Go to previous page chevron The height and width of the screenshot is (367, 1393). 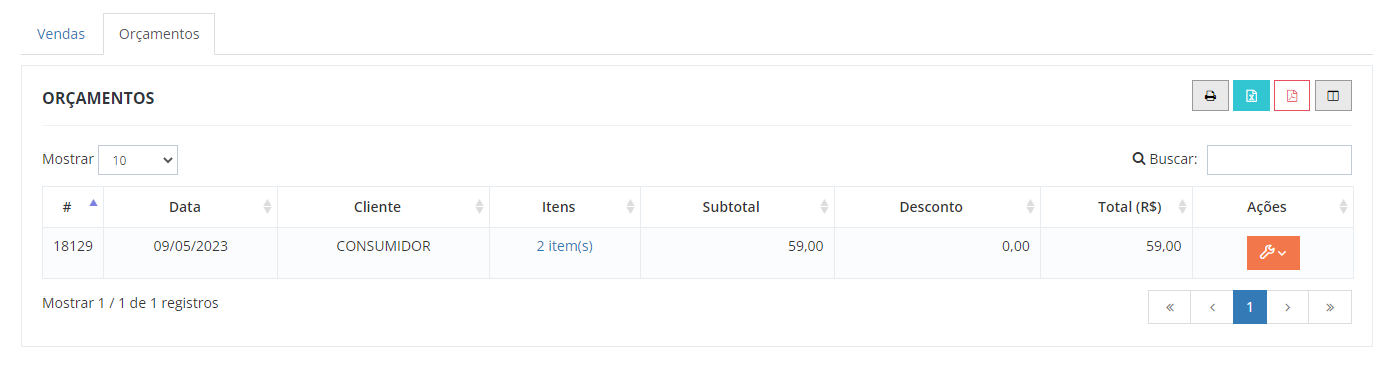coord(1212,307)
